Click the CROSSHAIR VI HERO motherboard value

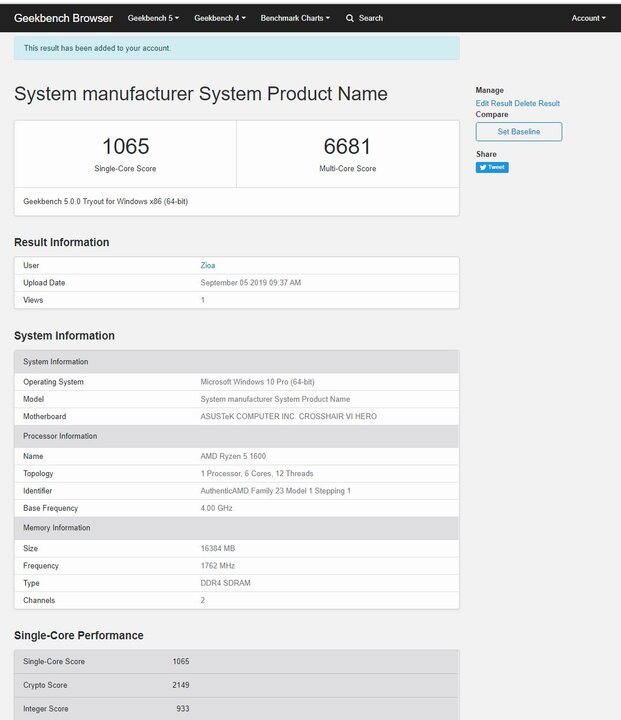288,416
